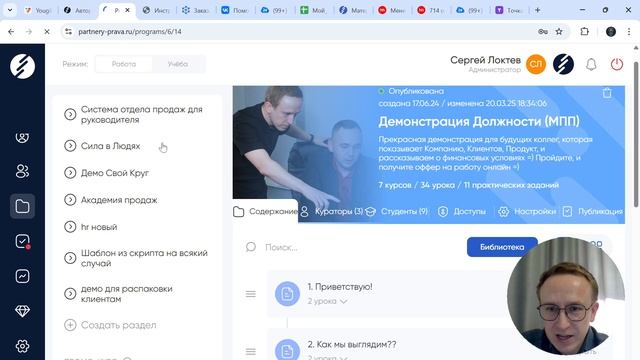The width and height of the screenshot is (640, 360).
Task: Click the search magnifier icon
Action: pyautogui.click(x=251, y=247)
